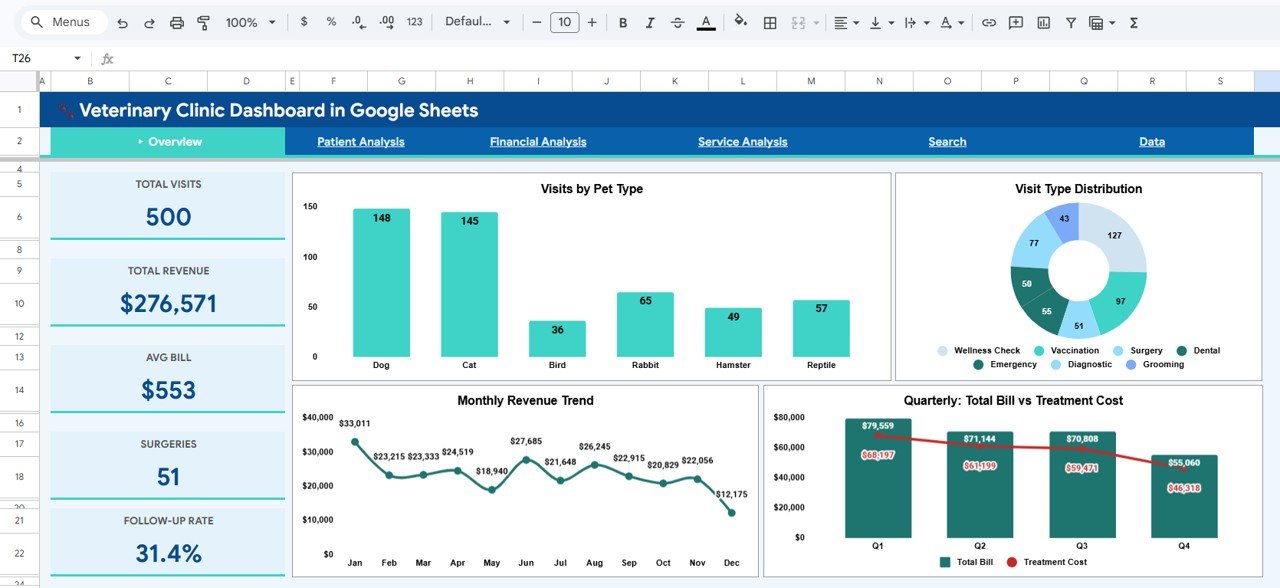Image resolution: width=1280 pixels, height=588 pixels.
Task: Toggle bold formatting on
Action: tap(623, 22)
